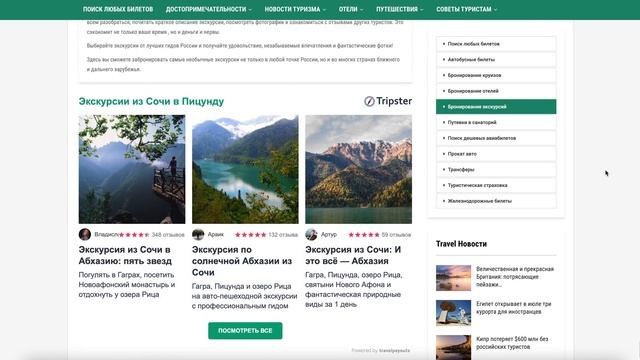Click guide Артур's avatar

pyautogui.click(x=311, y=234)
